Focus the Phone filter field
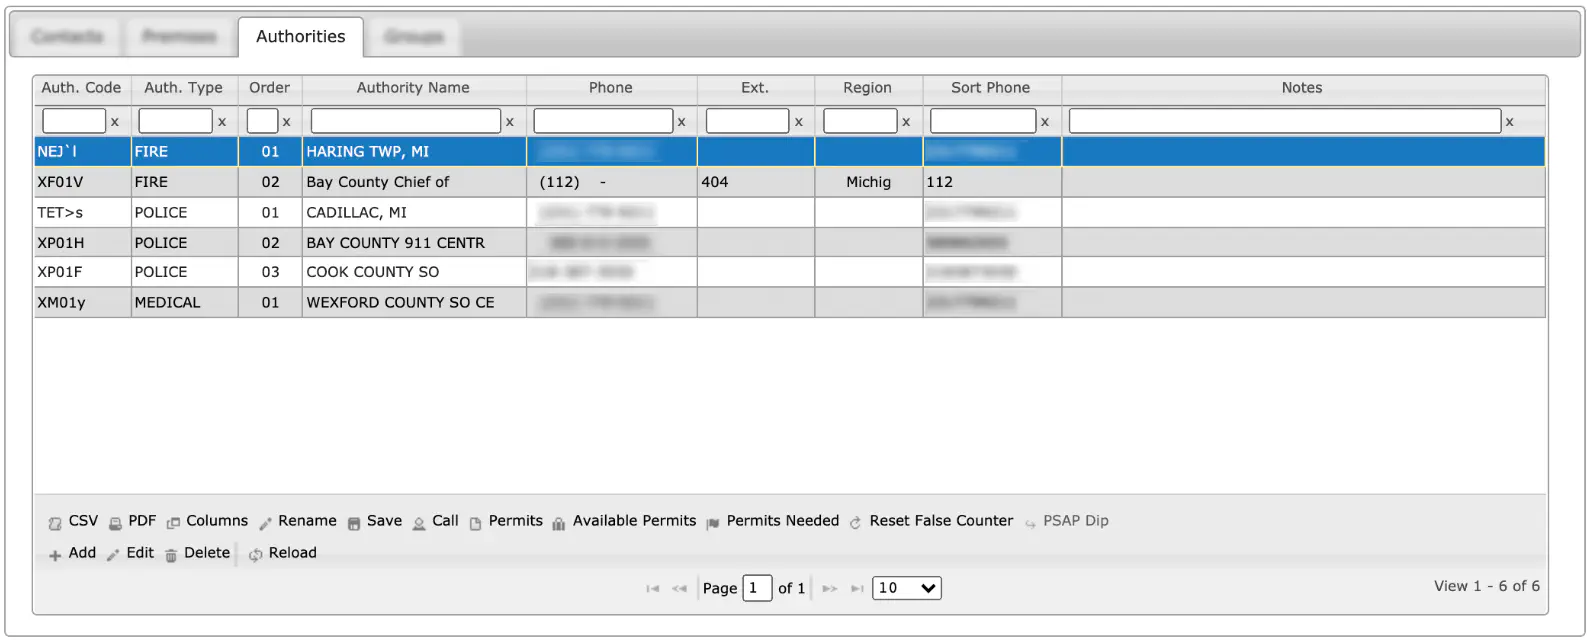The width and height of the screenshot is (1592, 642). pyautogui.click(x=603, y=121)
